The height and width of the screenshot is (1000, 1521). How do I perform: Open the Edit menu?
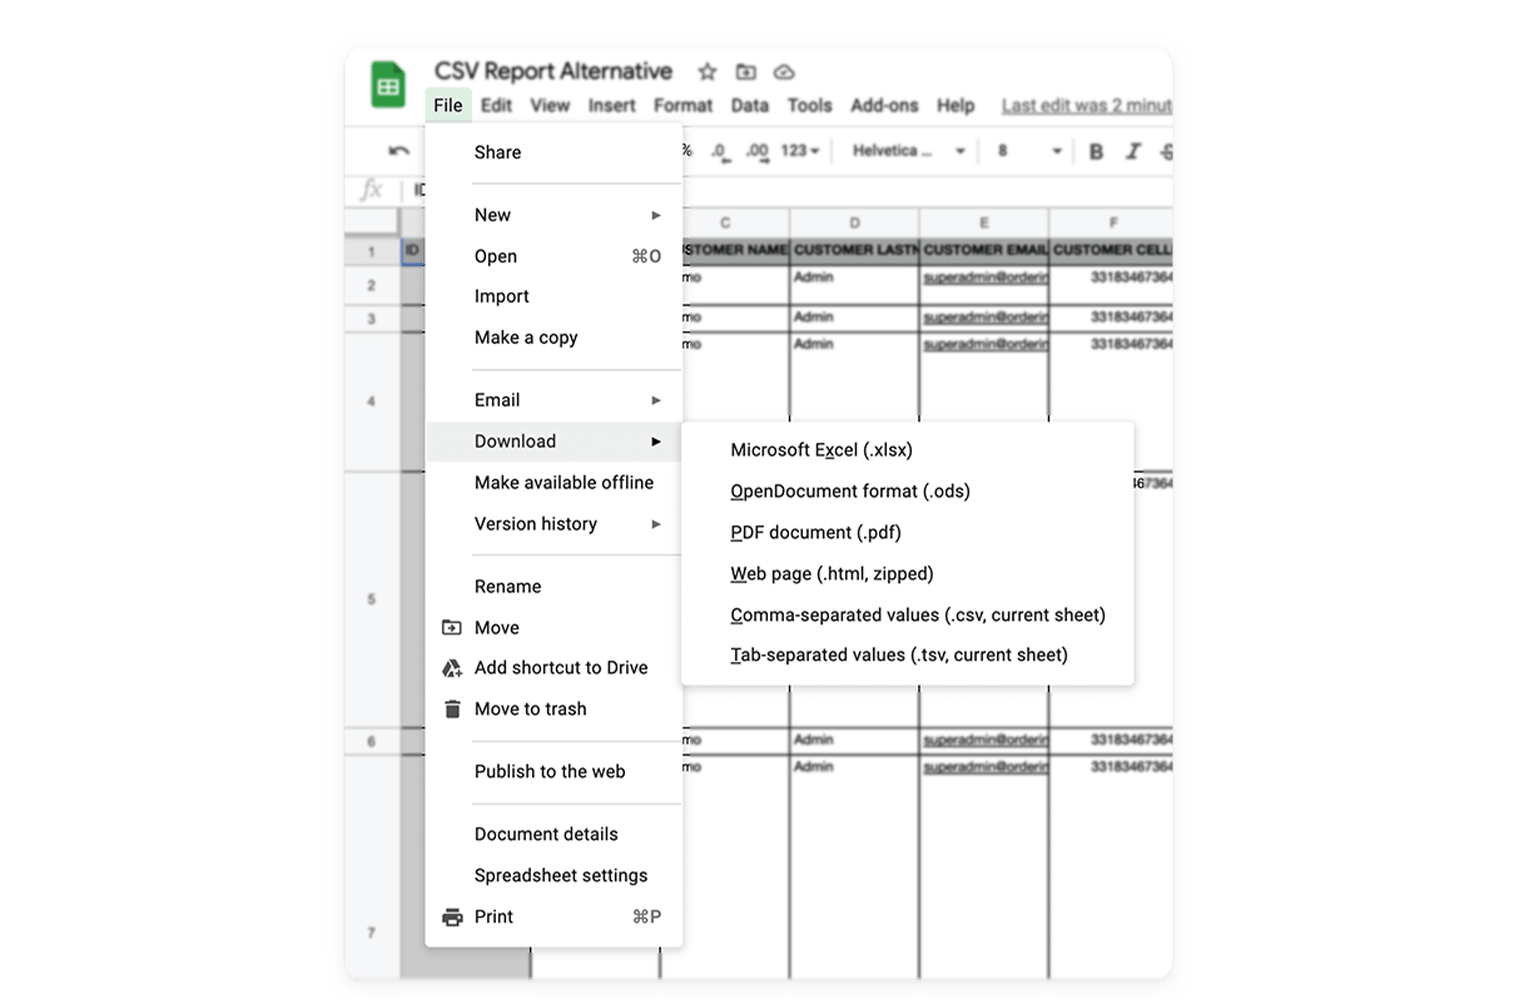(496, 105)
